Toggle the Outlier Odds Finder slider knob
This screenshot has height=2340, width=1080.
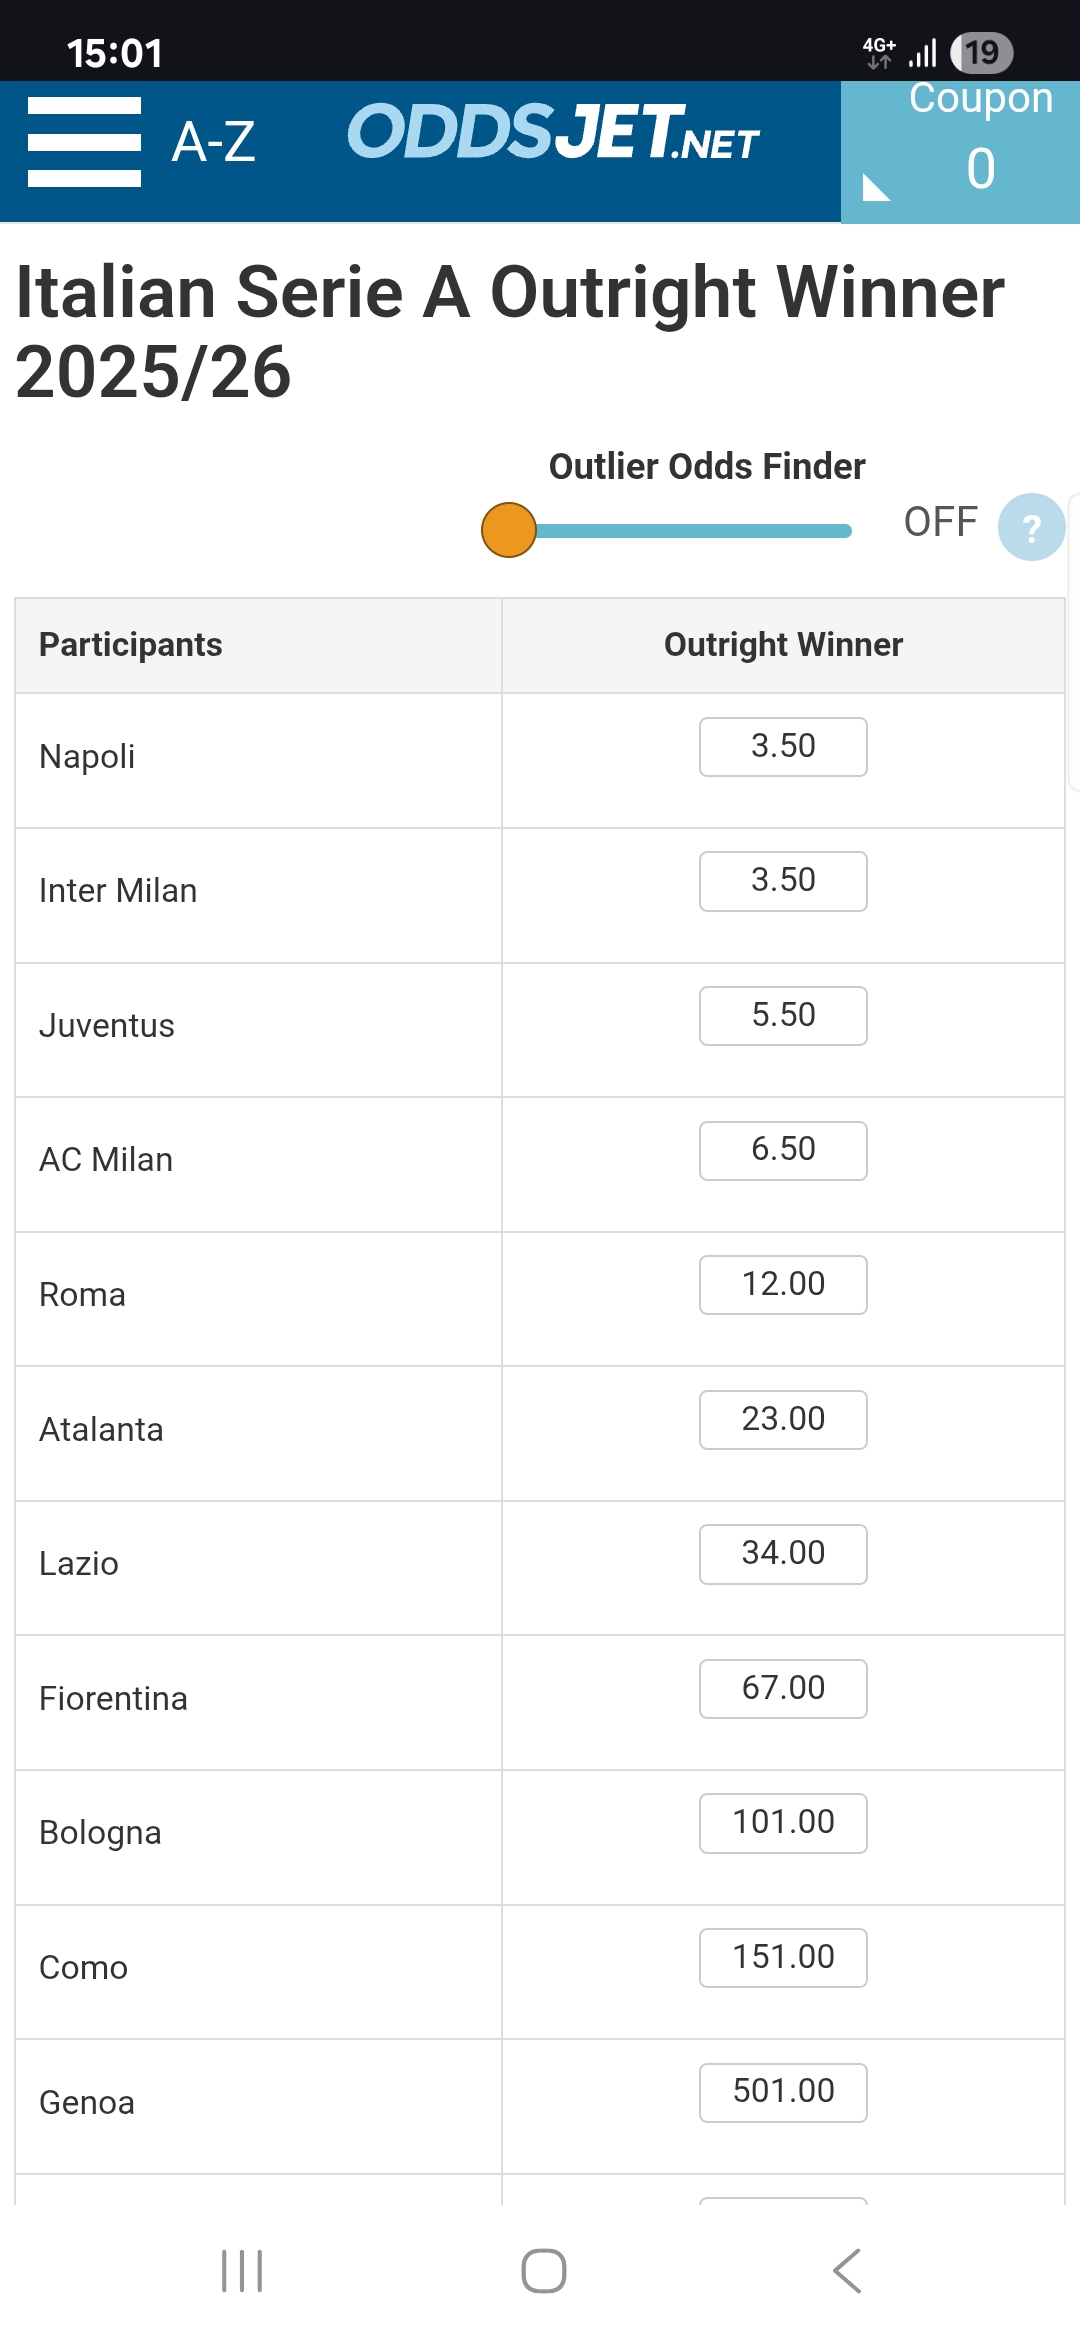pyautogui.click(x=509, y=530)
